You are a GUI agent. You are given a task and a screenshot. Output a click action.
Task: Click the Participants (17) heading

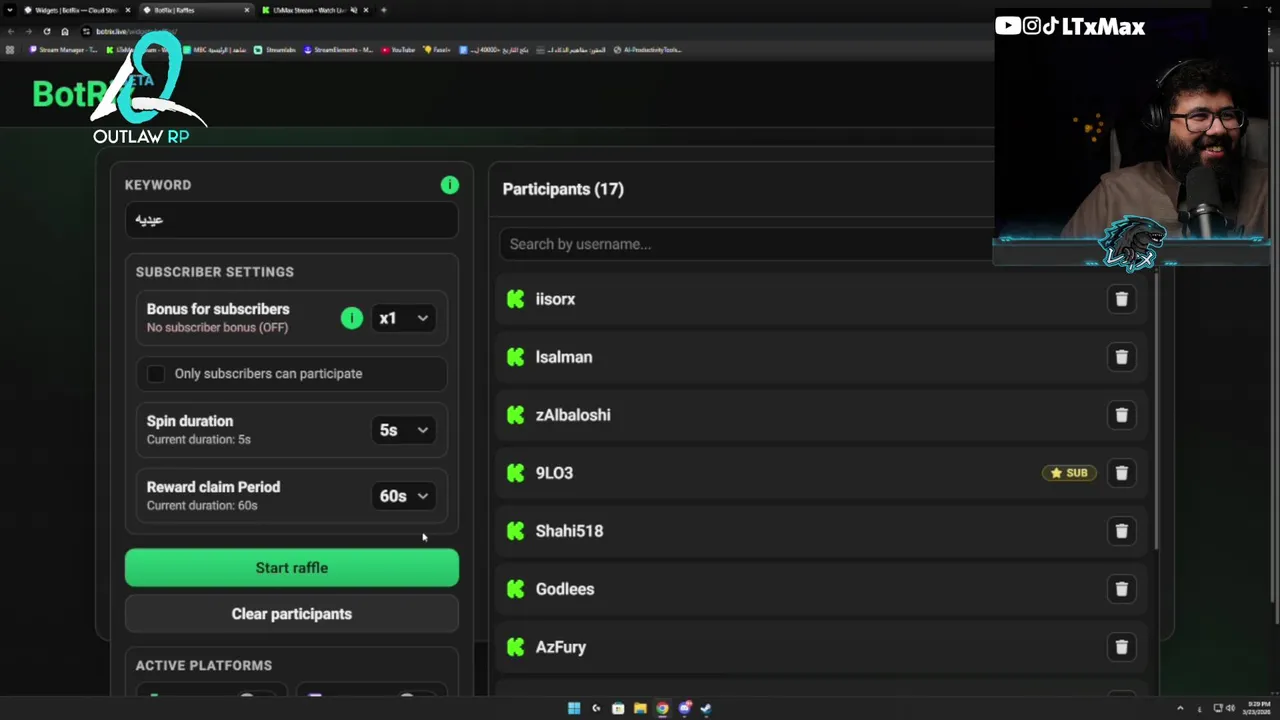[563, 189]
